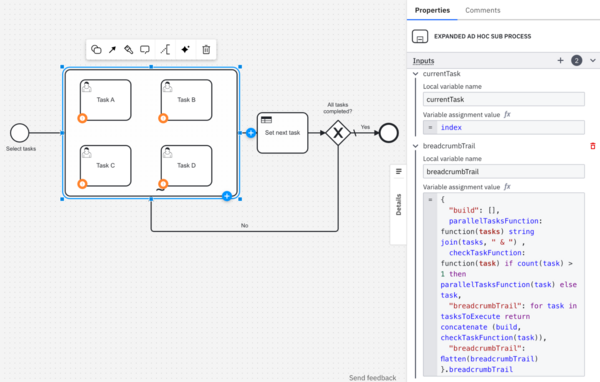The height and width of the screenshot is (382, 600).
Task: Collapse the currentTask input entry
Action: click(416, 74)
